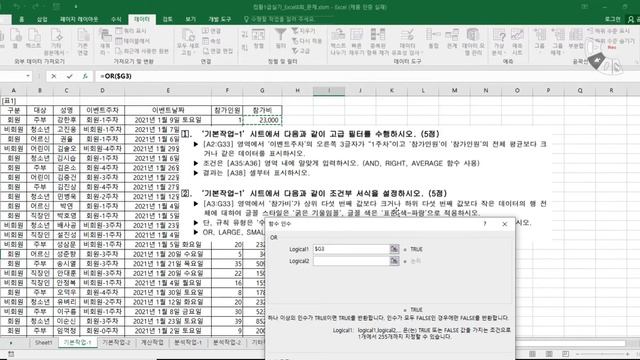This screenshot has height=360, width=640.
Task: Confirm the formula with checkmark button
Action: [x=69, y=76]
